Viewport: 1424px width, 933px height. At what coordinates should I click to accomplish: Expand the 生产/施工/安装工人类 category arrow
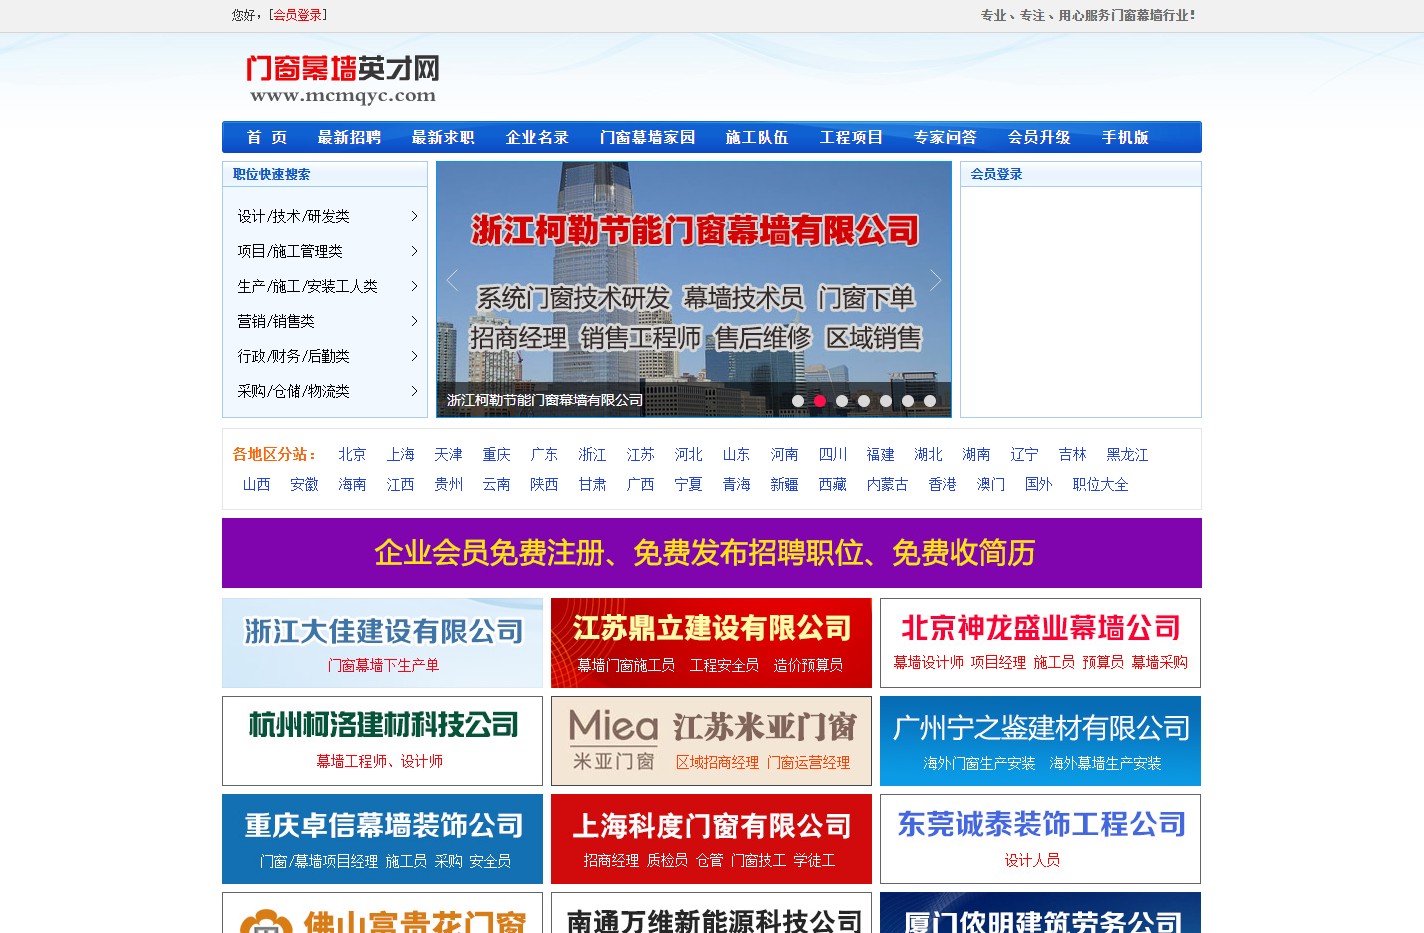pyautogui.click(x=414, y=286)
